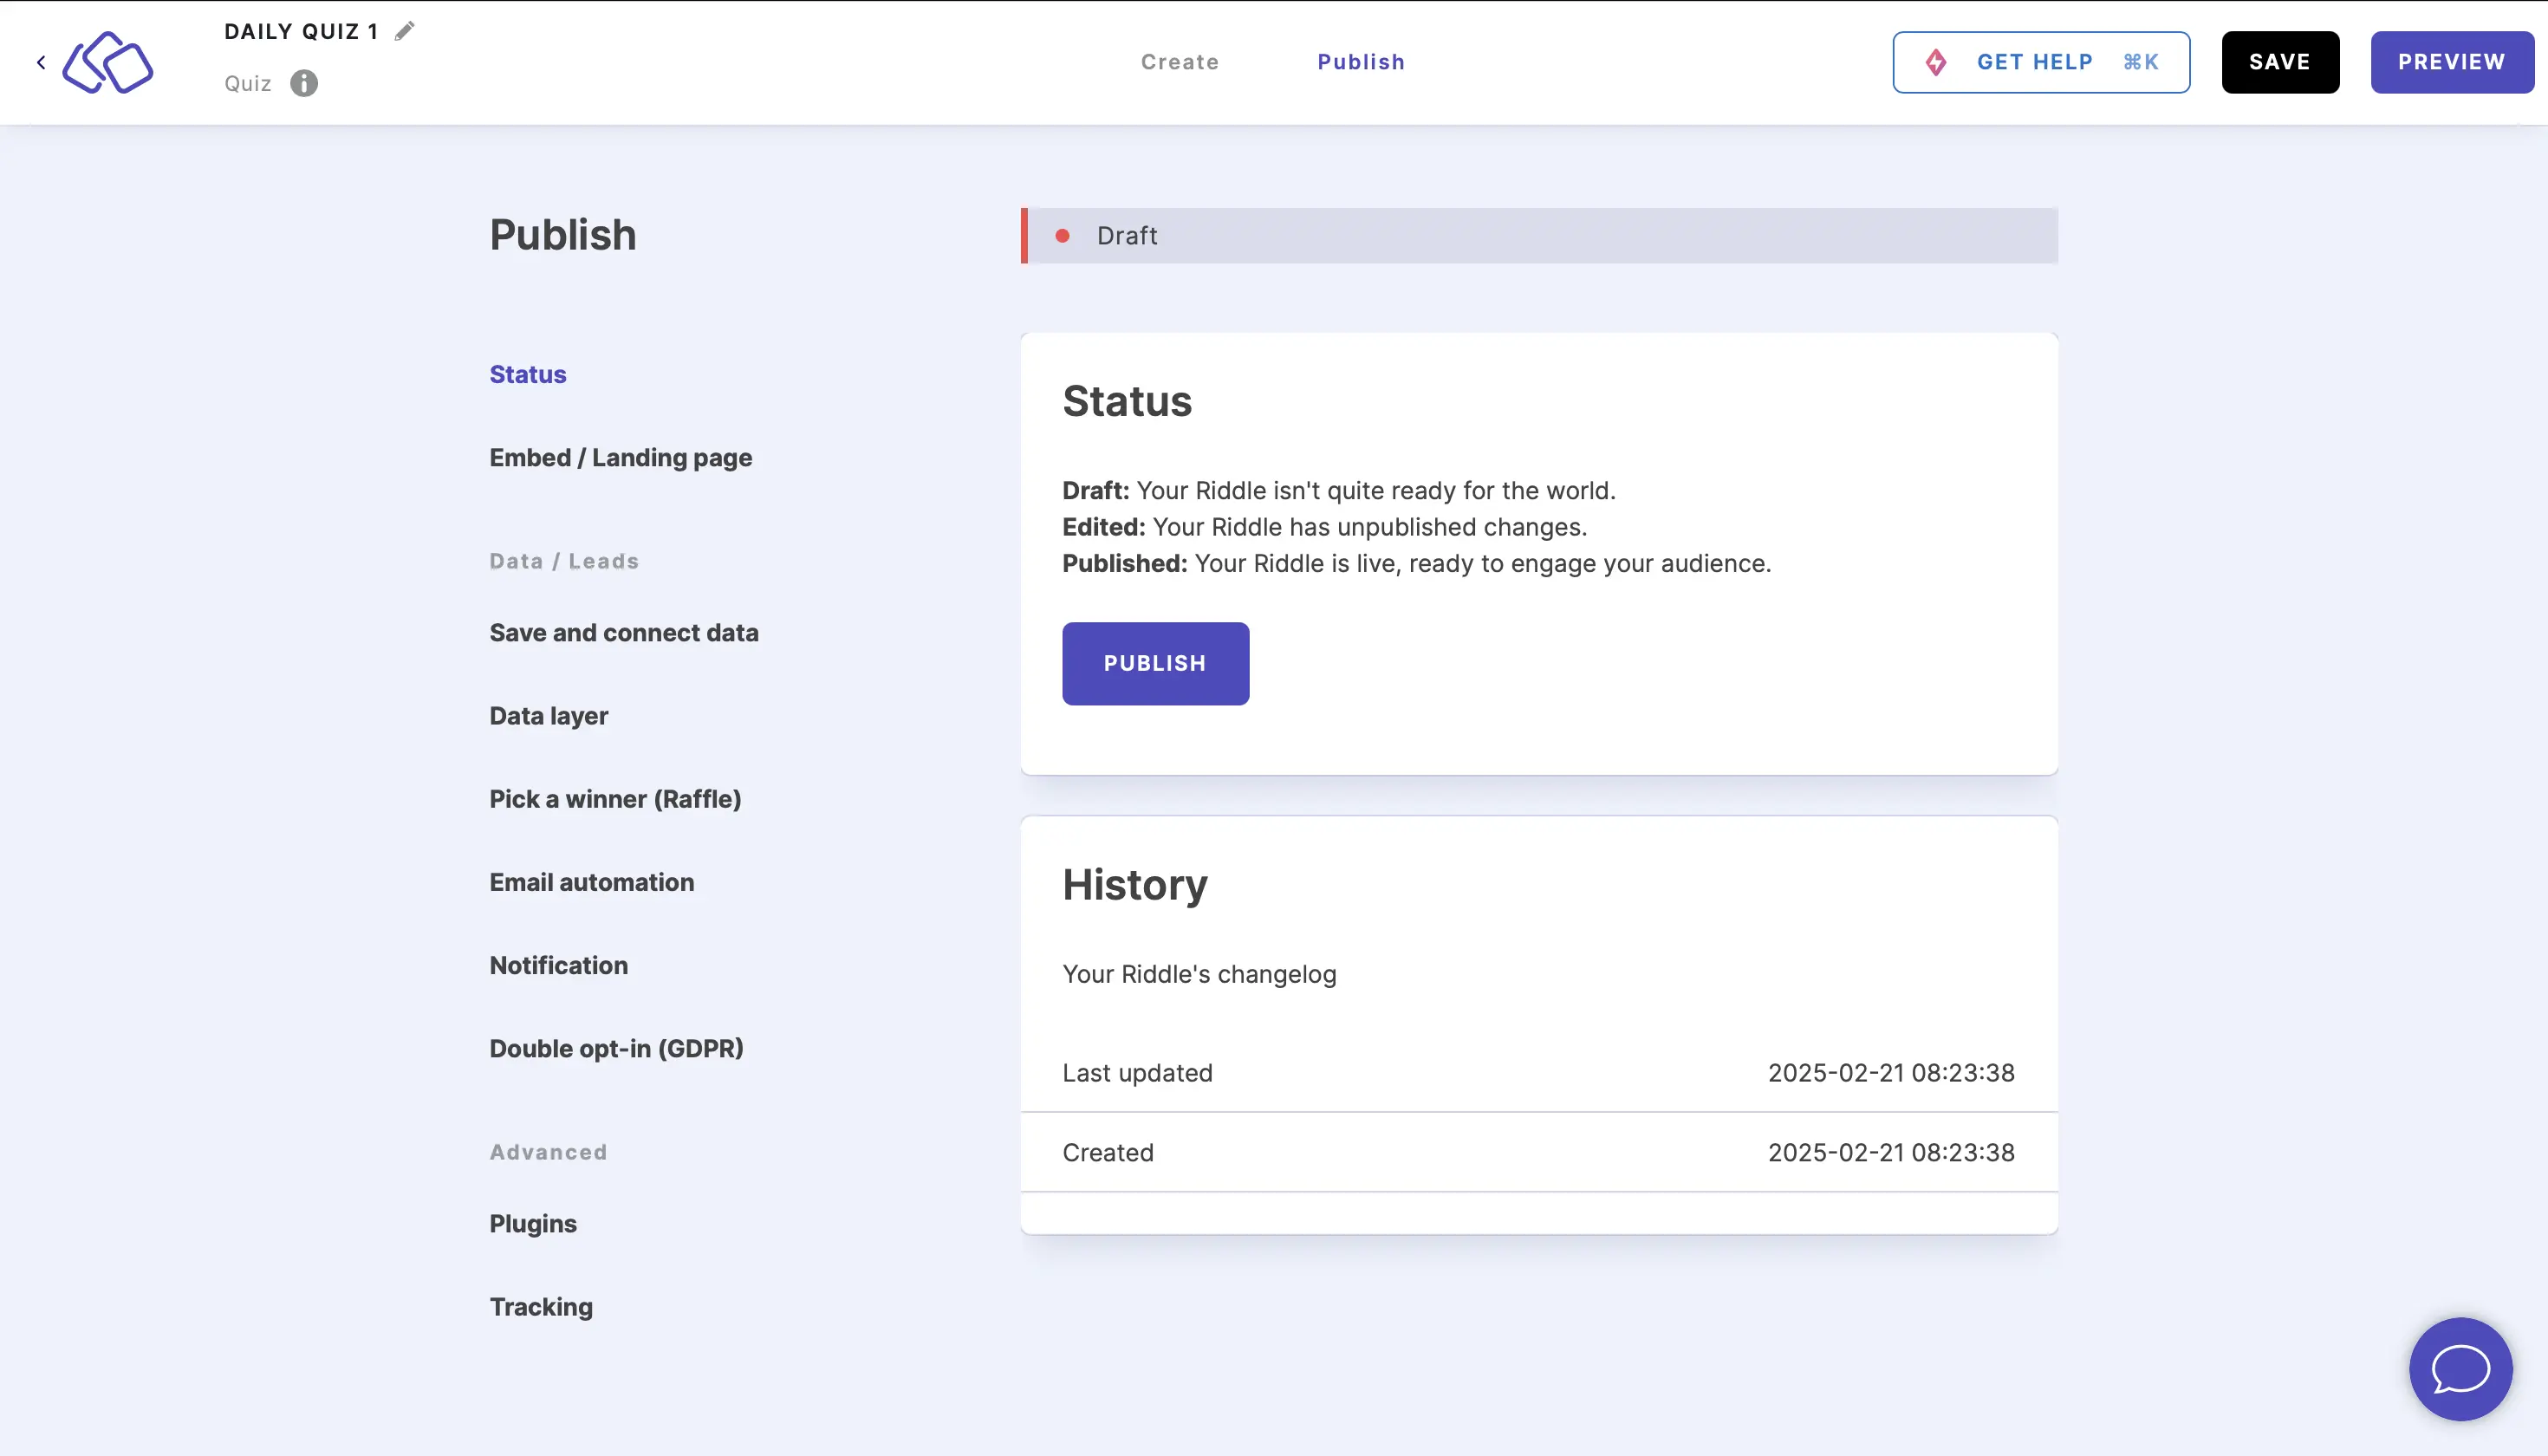Click the Riddle logo icon top left
Image resolution: width=2548 pixels, height=1456 pixels.
pyautogui.click(x=108, y=62)
